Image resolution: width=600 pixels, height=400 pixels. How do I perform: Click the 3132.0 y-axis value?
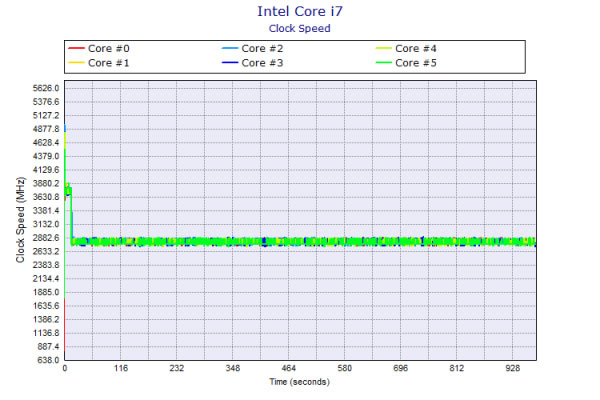46,224
